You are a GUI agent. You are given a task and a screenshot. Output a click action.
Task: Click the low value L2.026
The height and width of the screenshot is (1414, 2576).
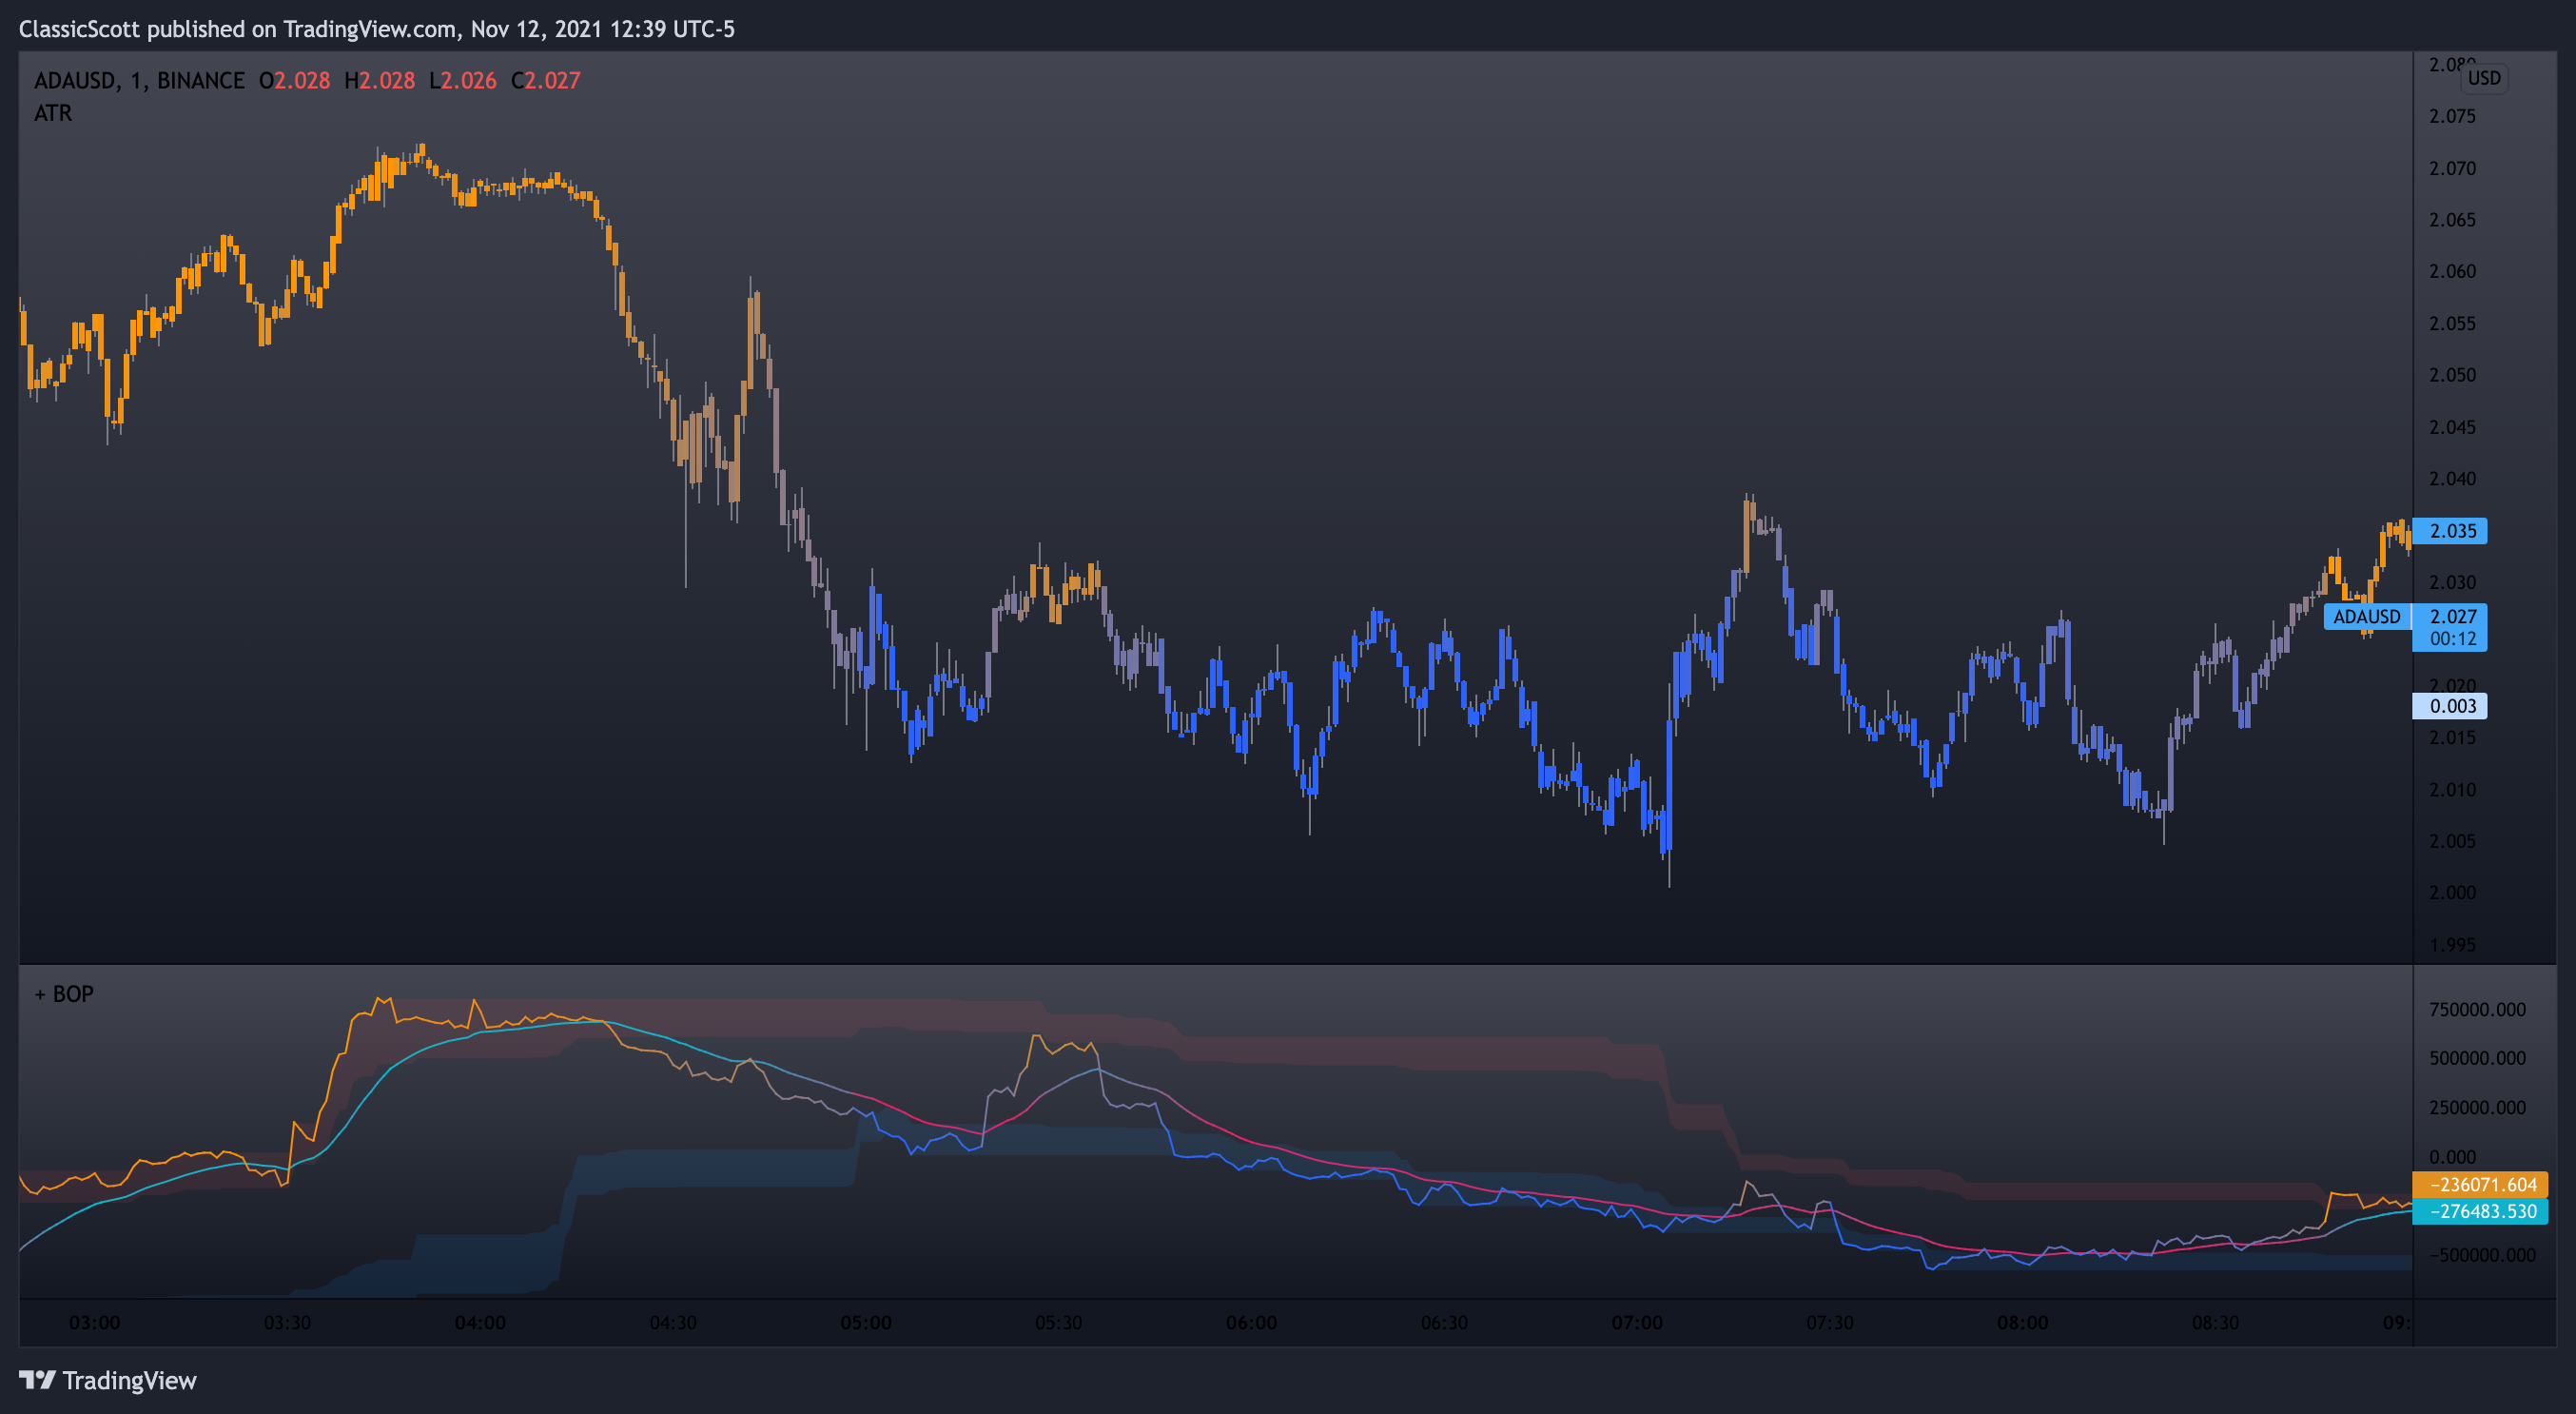point(462,81)
